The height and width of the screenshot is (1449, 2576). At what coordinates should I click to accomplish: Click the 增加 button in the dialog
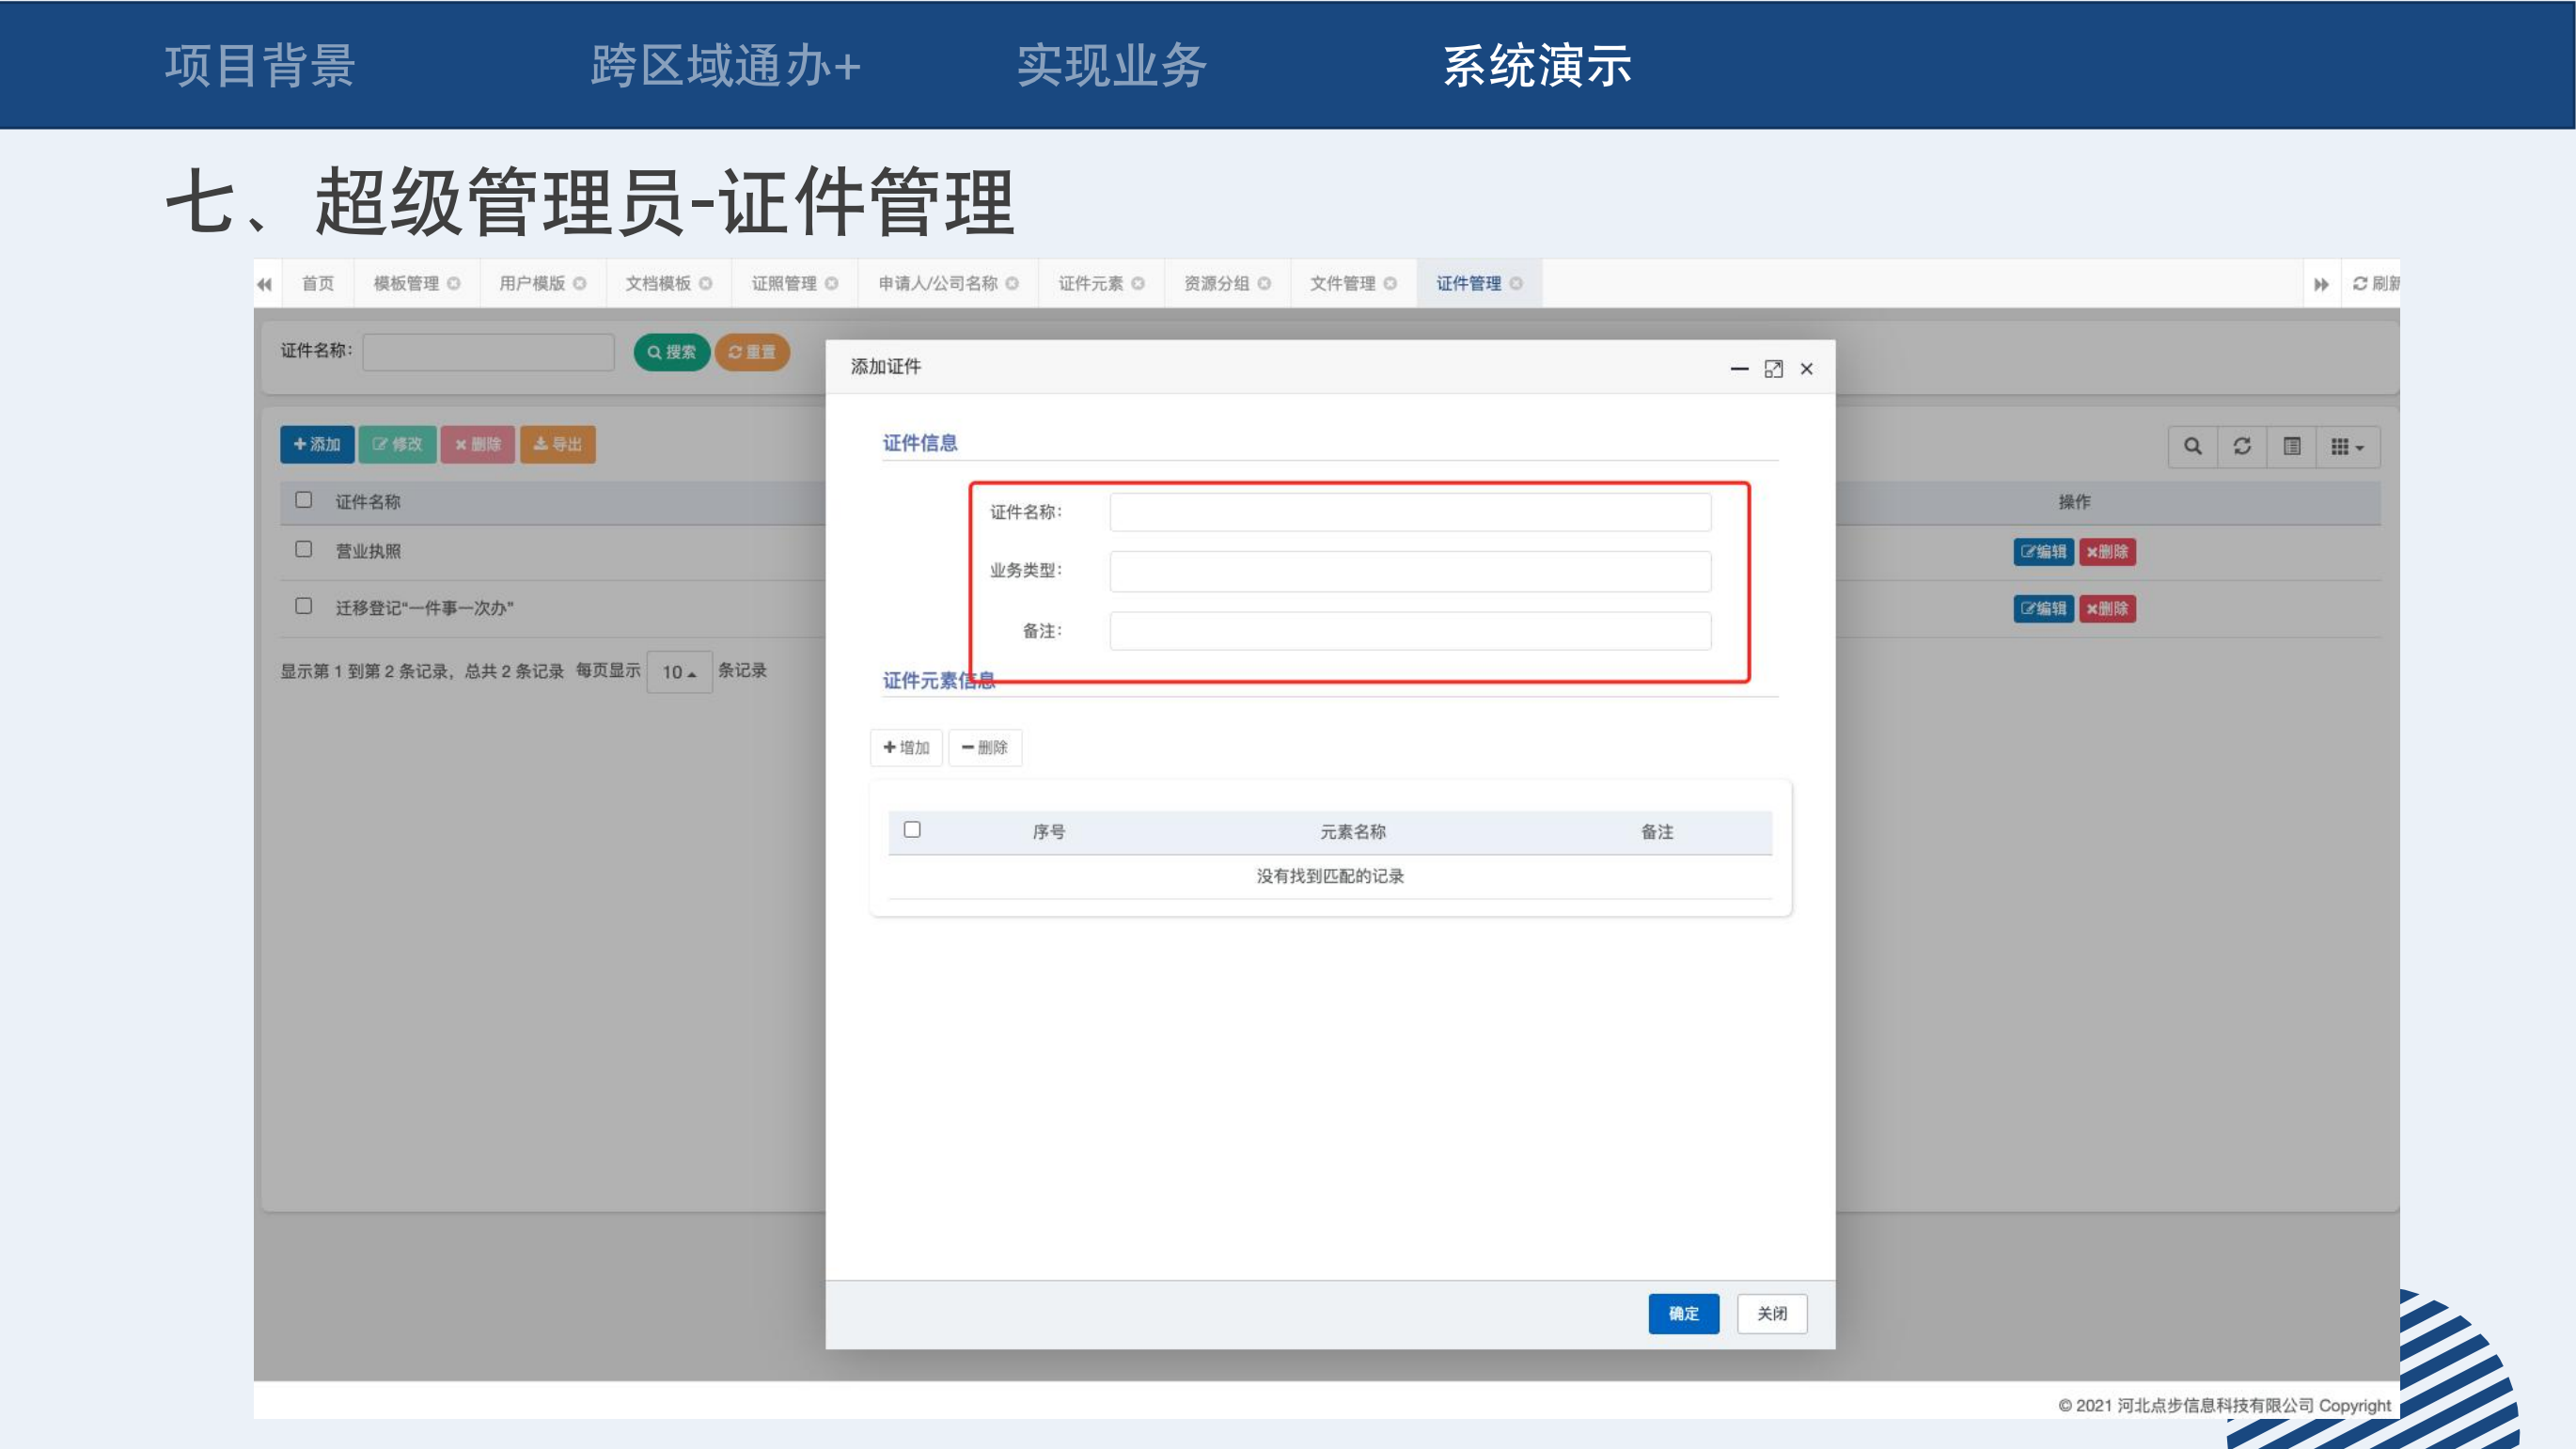pos(906,747)
